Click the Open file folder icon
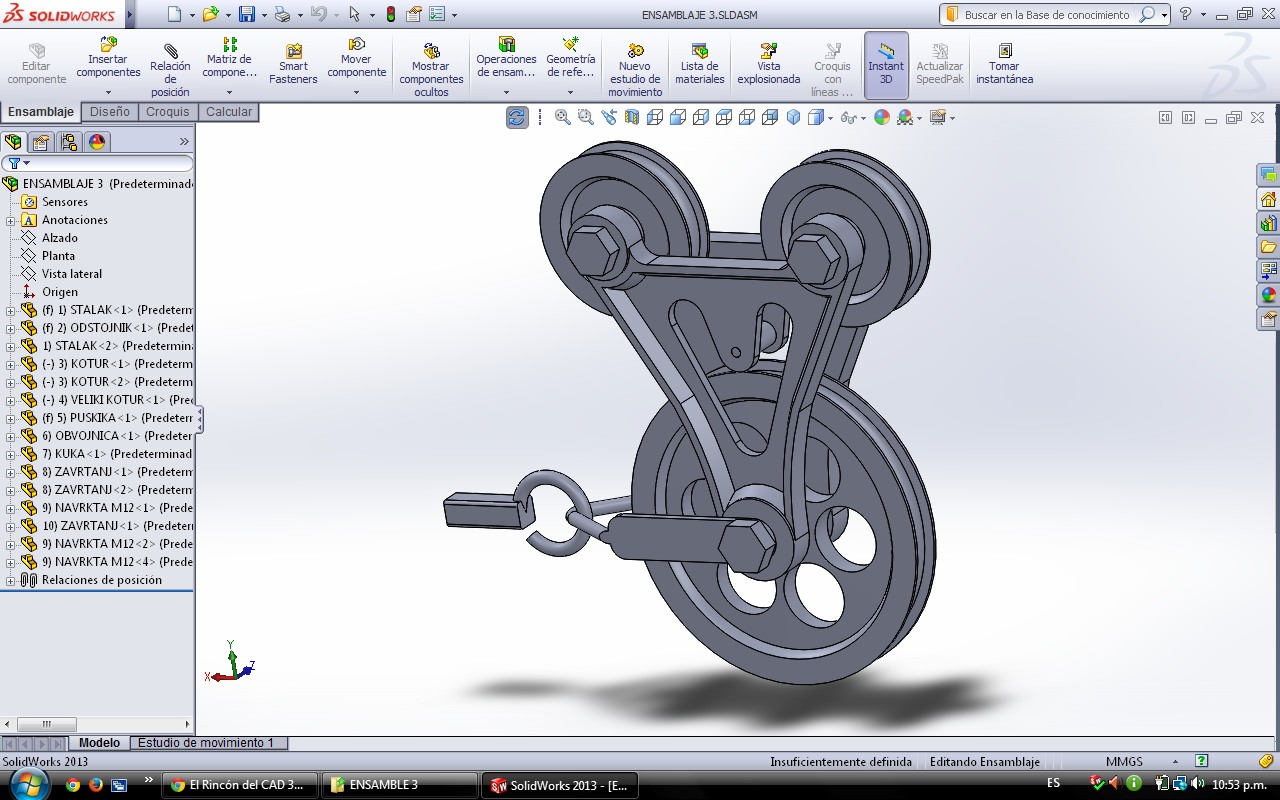This screenshot has width=1280, height=800. 210,14
